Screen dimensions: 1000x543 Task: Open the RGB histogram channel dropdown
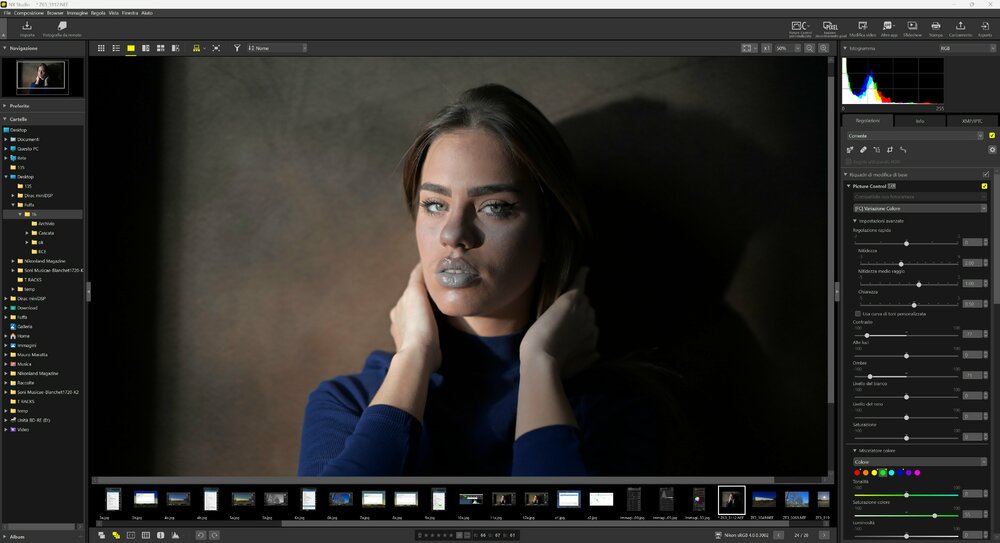click(966, 48)
